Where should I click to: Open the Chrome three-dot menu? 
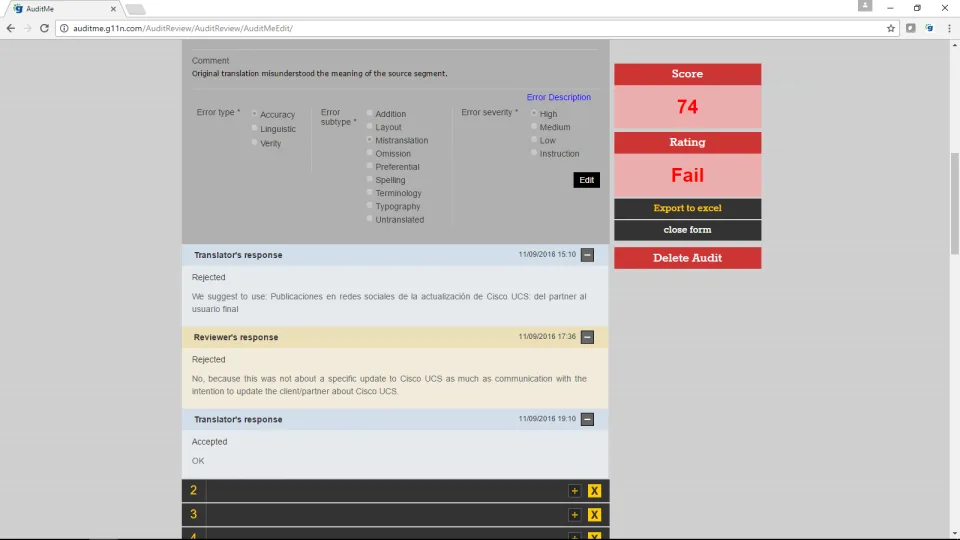[949, 28]
